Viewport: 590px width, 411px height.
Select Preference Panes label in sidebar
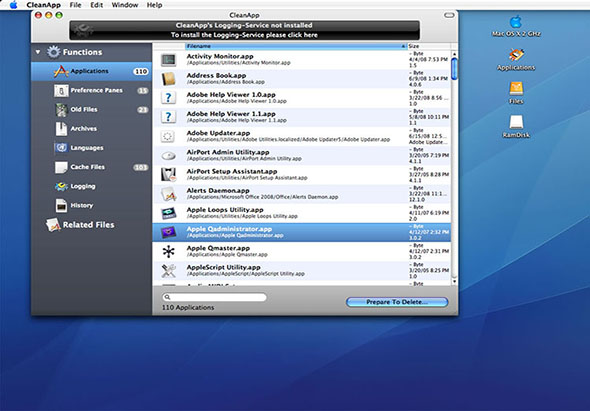click(x=96, y=90)
